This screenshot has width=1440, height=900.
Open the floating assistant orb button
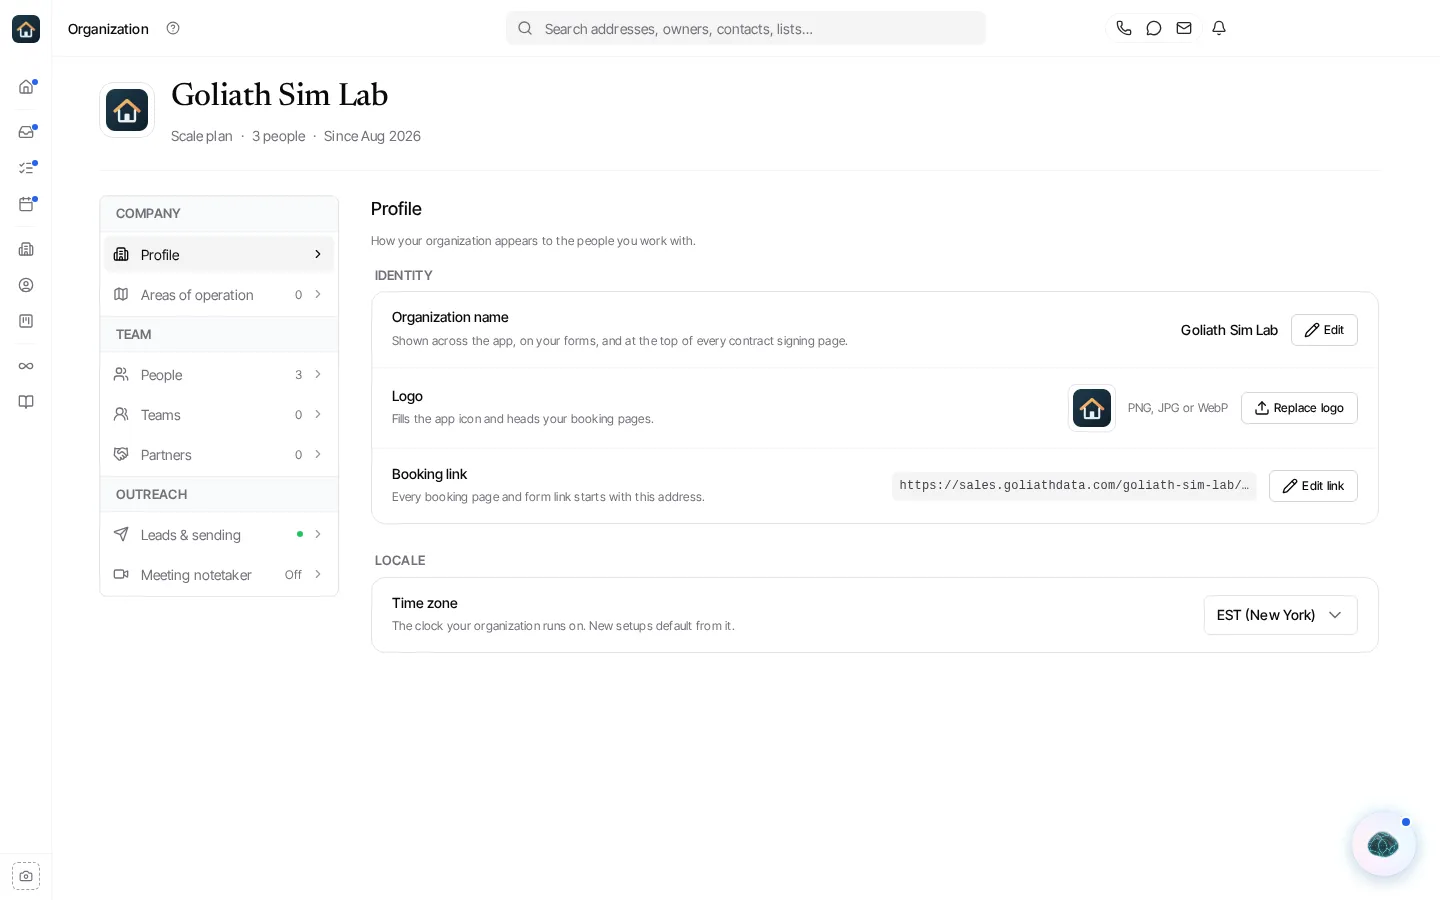click(x=1383, y=844)
